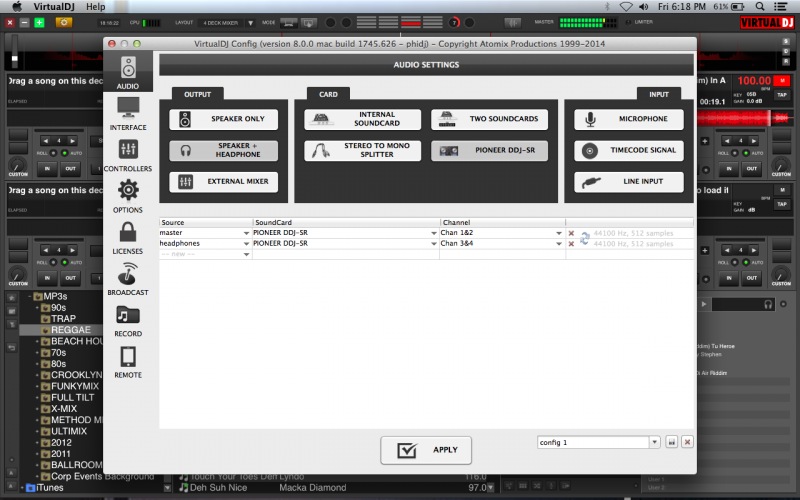Click the refresh soundcards icon
Viewport: 800px width, 500px height.
point(585,238)
